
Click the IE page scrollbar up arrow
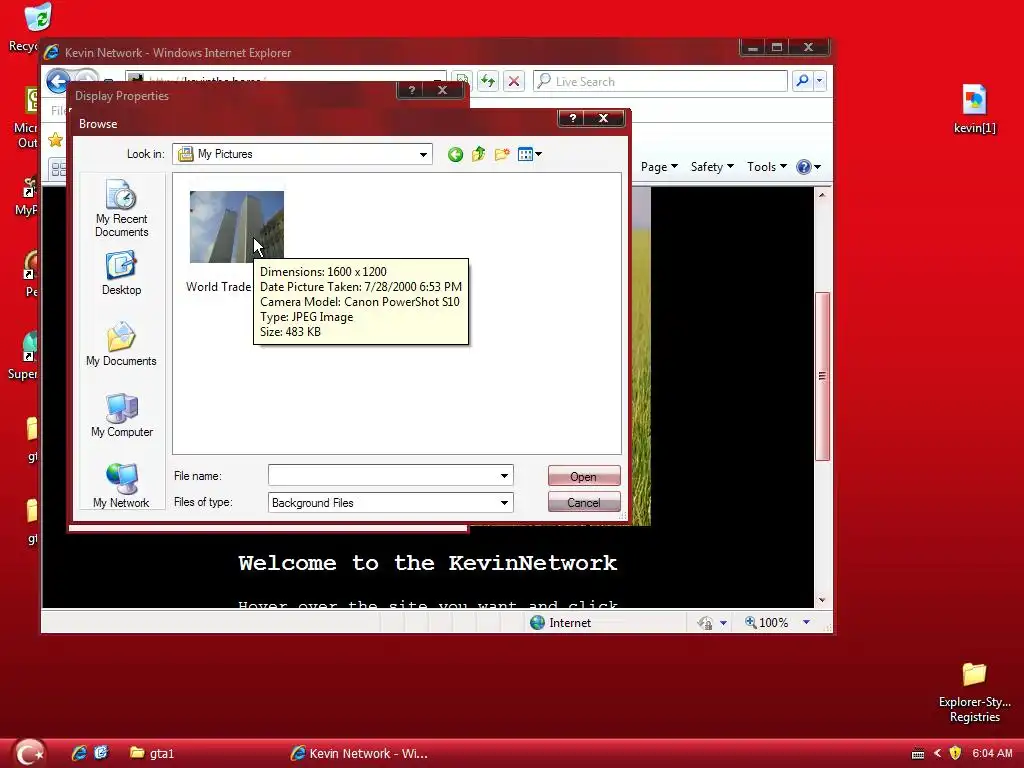[x=822, y=195]
